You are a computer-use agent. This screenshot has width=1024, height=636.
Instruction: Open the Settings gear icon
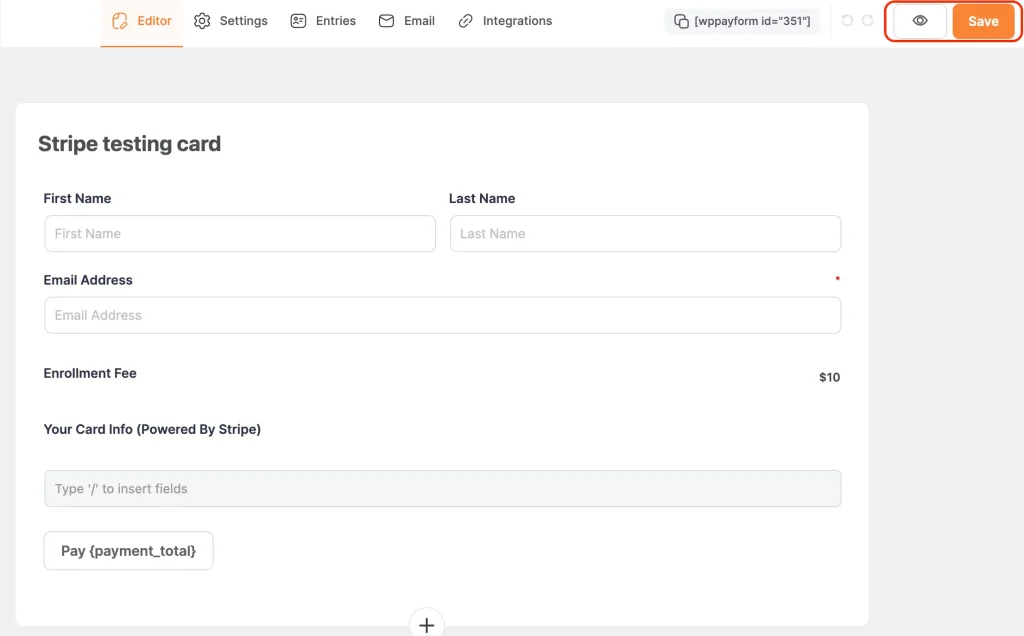coord(202,20)
